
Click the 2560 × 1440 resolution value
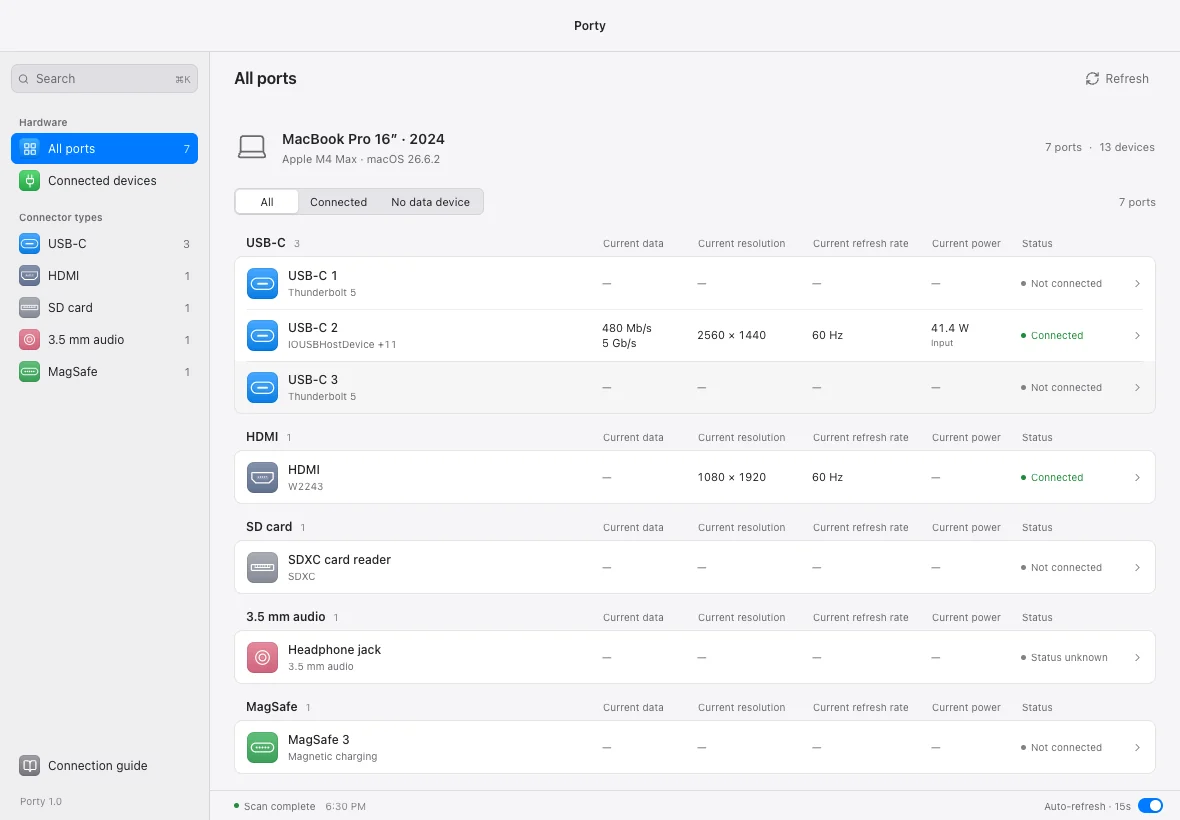tap(731, 336)
